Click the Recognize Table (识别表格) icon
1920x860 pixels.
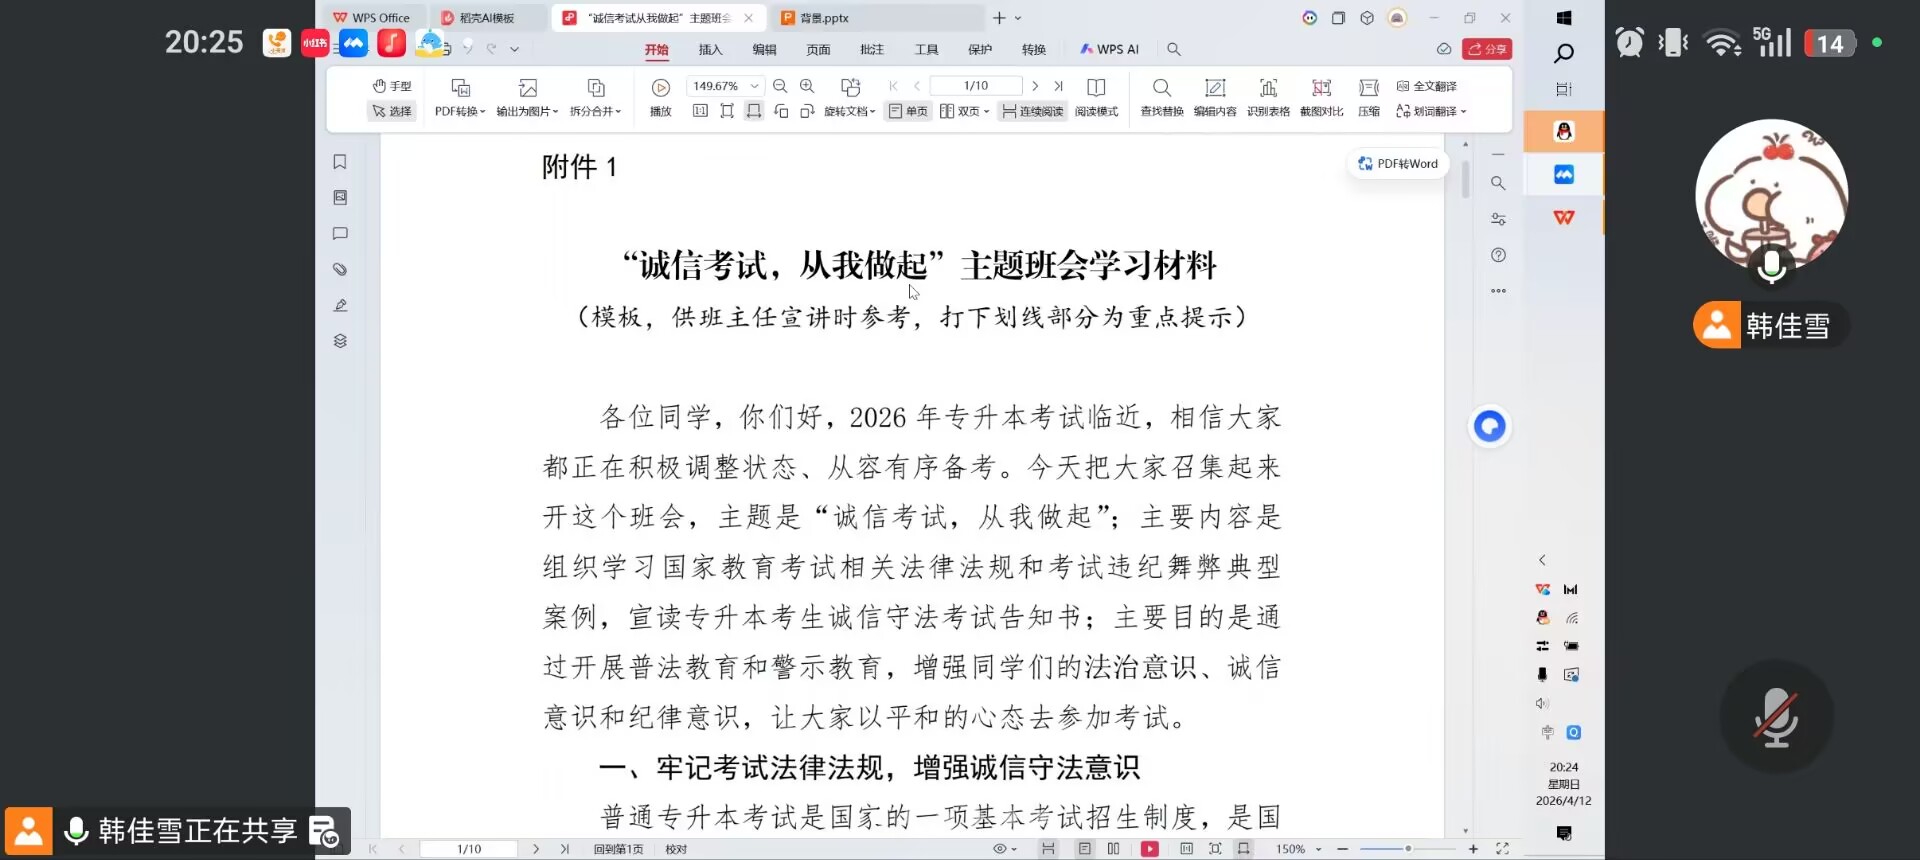(1268, 96)
